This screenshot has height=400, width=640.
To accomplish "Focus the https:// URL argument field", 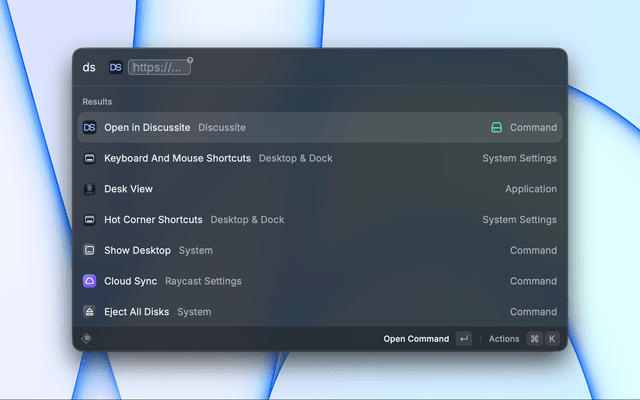I will (x=159, y=67).
